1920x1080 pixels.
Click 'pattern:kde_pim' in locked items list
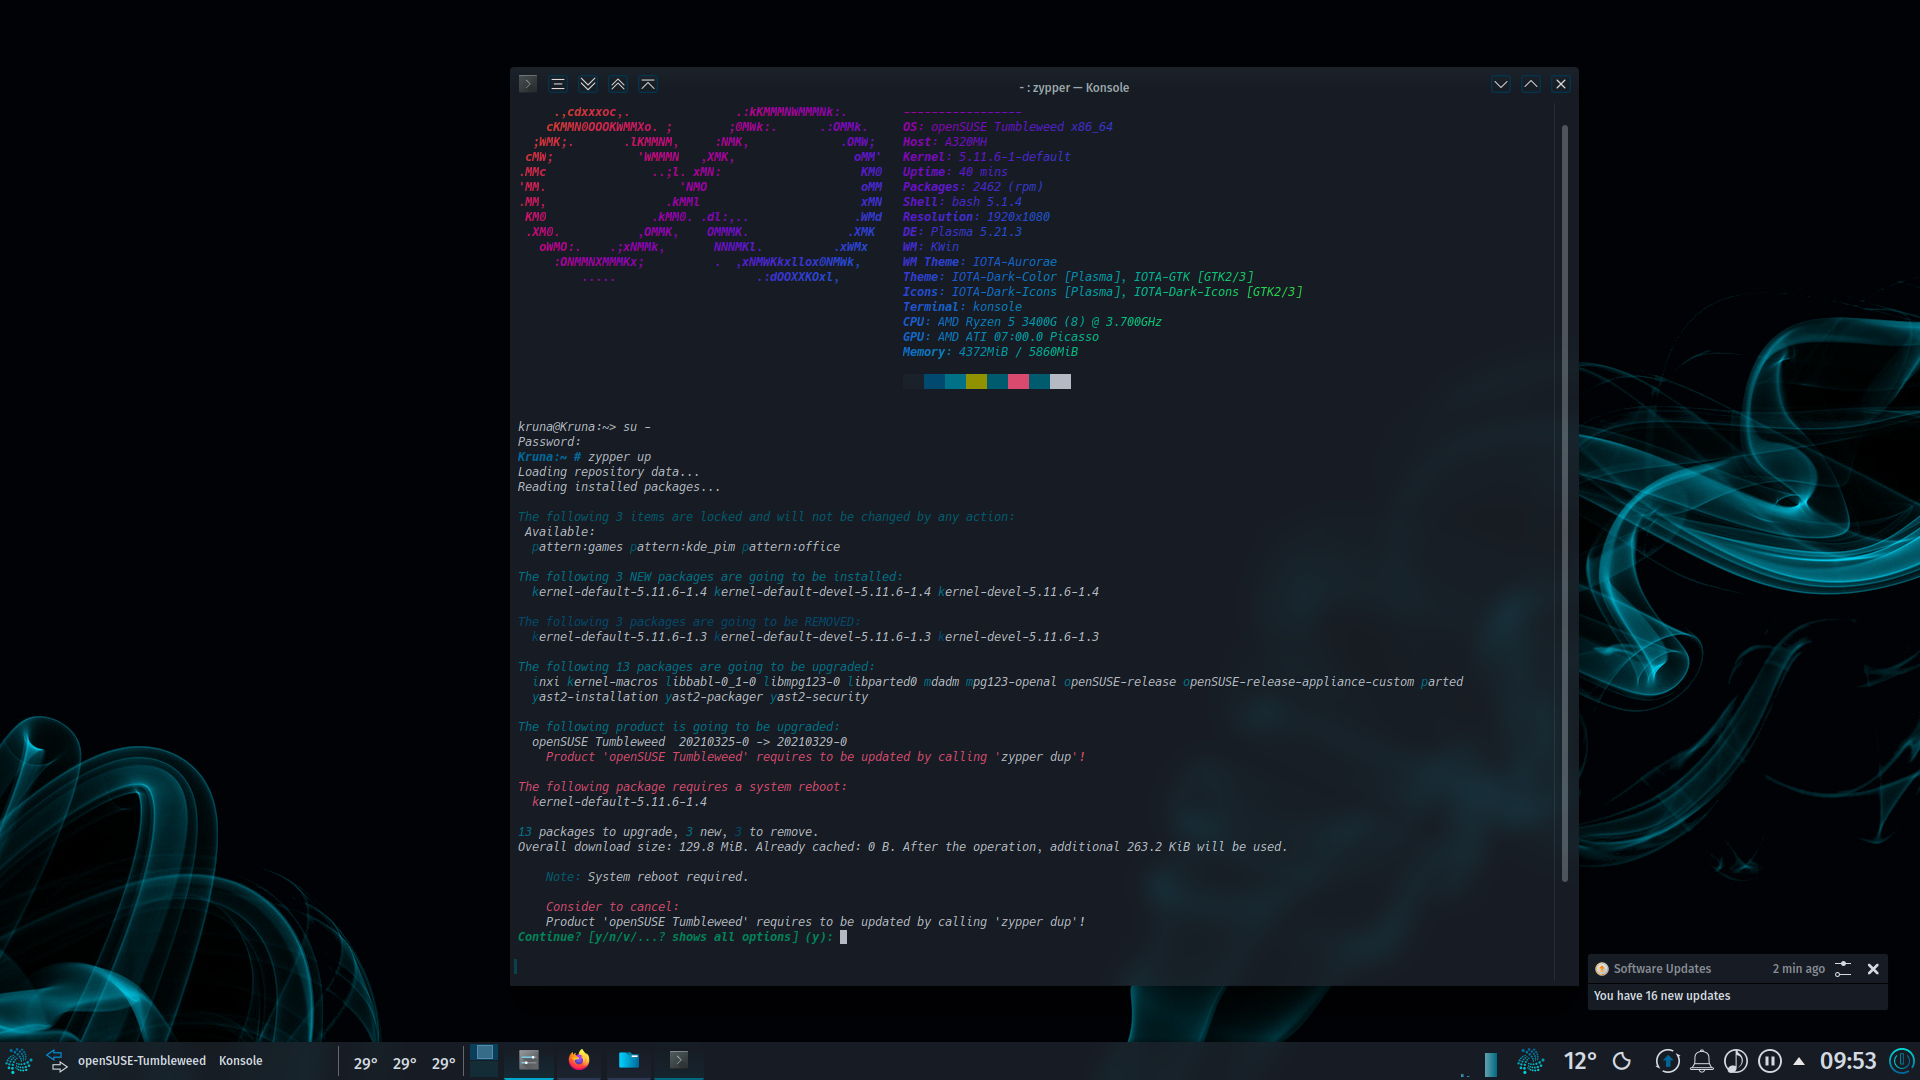click(682, 547)
